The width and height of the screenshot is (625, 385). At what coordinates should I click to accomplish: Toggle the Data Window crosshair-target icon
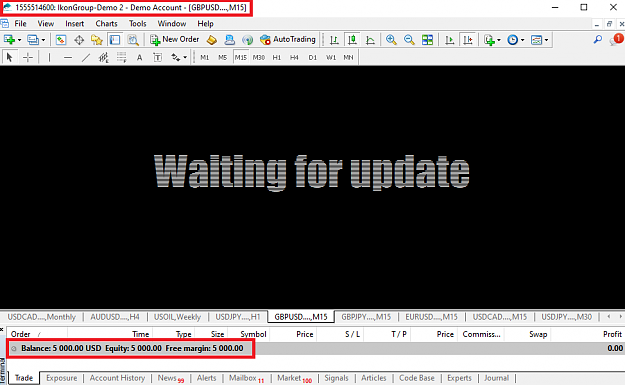pos(79,39)
